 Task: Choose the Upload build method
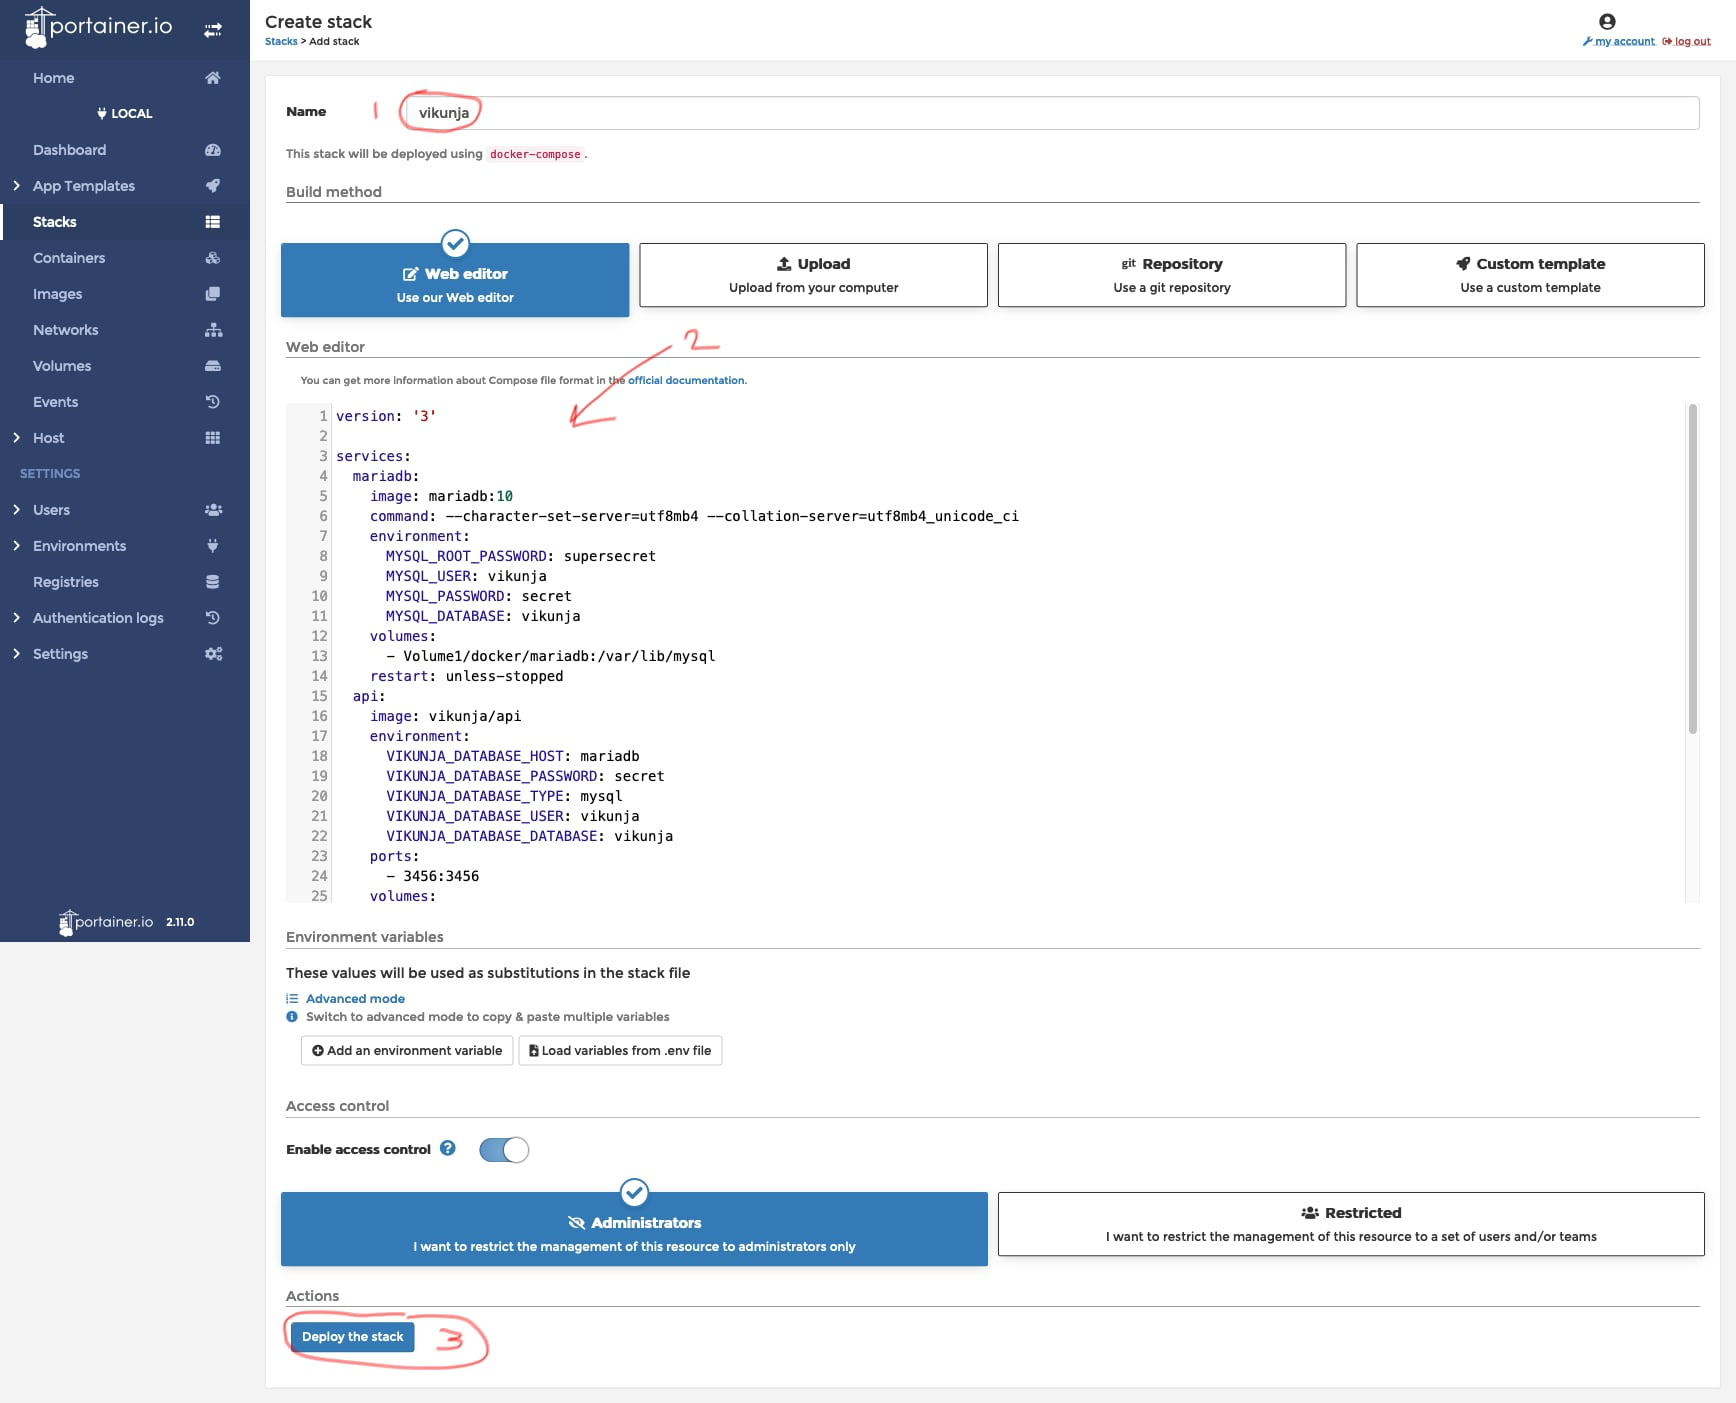pyautogui.click(x=813, y=275)
